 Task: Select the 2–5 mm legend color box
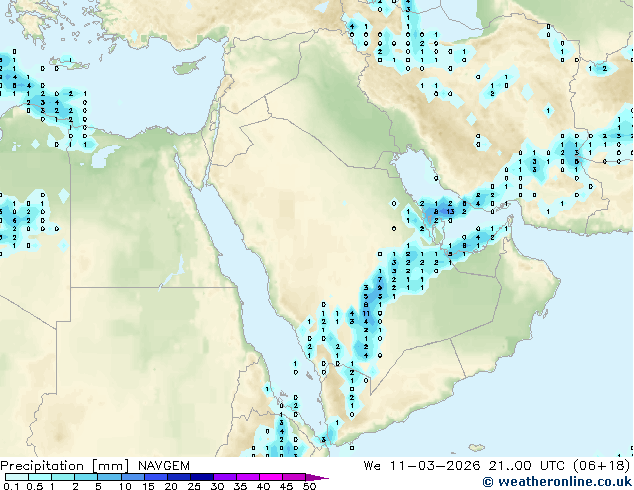coord(86,477)
